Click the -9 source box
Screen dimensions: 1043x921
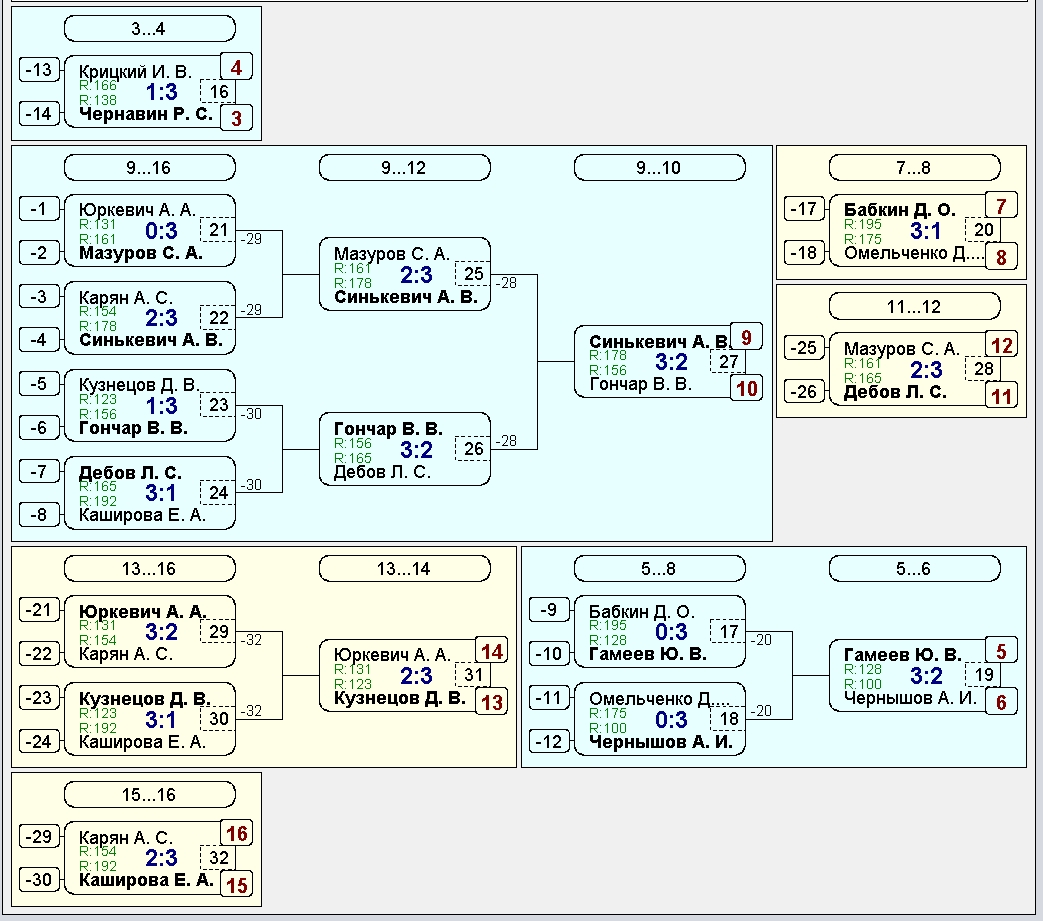coord(549,610)
